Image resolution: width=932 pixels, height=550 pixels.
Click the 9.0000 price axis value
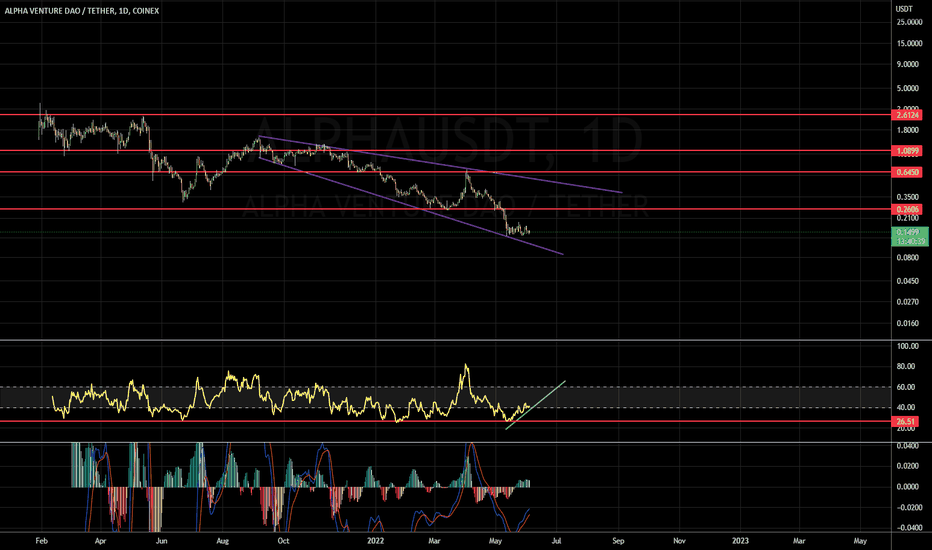(x=908, y=64)
